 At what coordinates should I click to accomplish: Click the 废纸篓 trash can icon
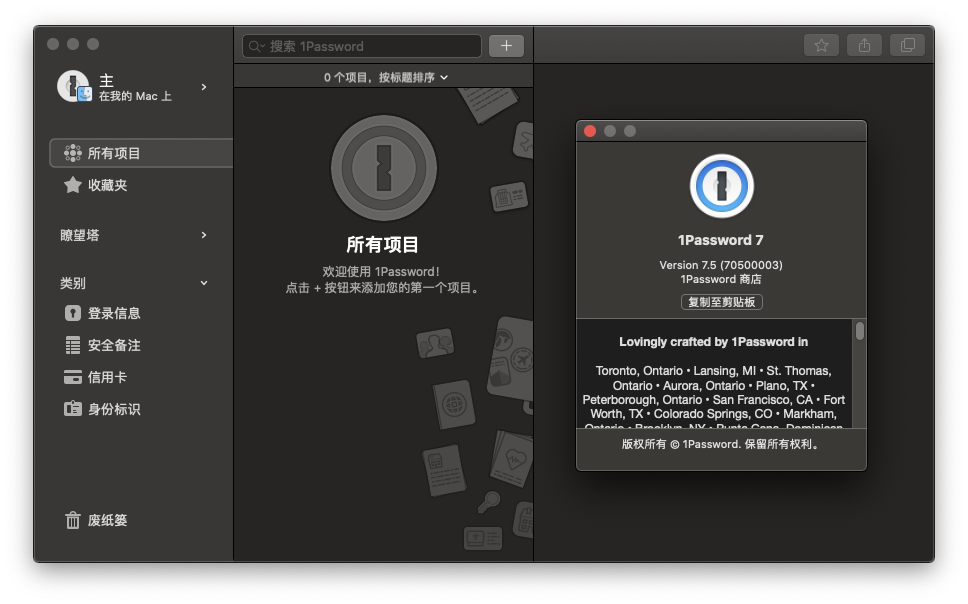[73, 521]
